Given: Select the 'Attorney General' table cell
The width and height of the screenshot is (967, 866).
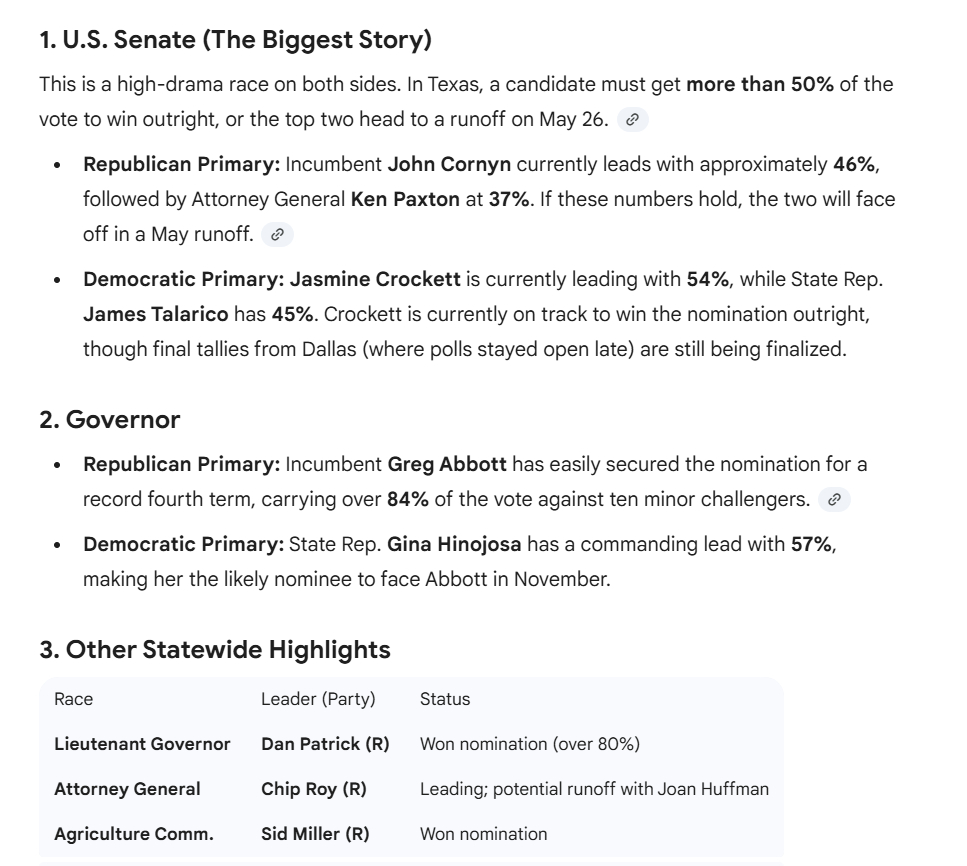Looking at the screenshot, I should 127,789.
